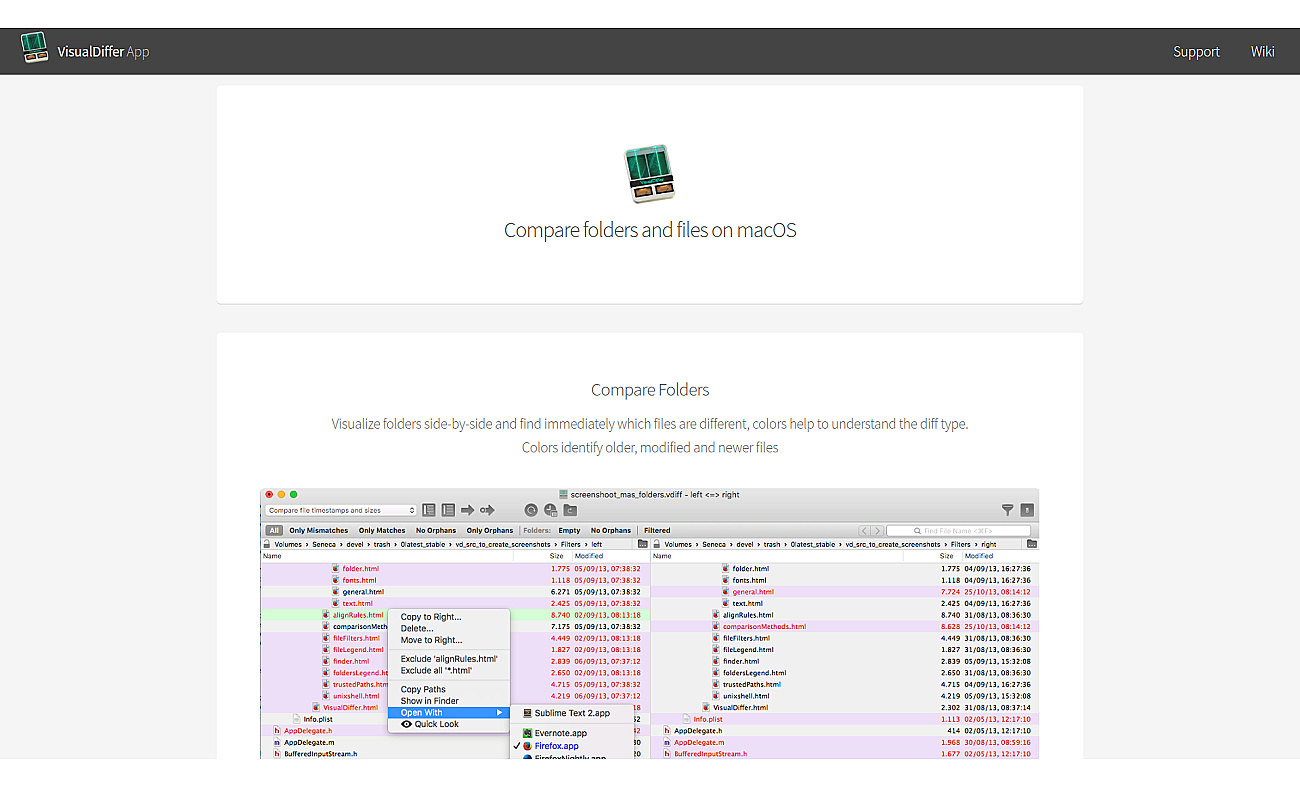Click right pane lock icon
Image resolution: width=1300 pixels, height=788 pixels.
click(x=657, y=545)
